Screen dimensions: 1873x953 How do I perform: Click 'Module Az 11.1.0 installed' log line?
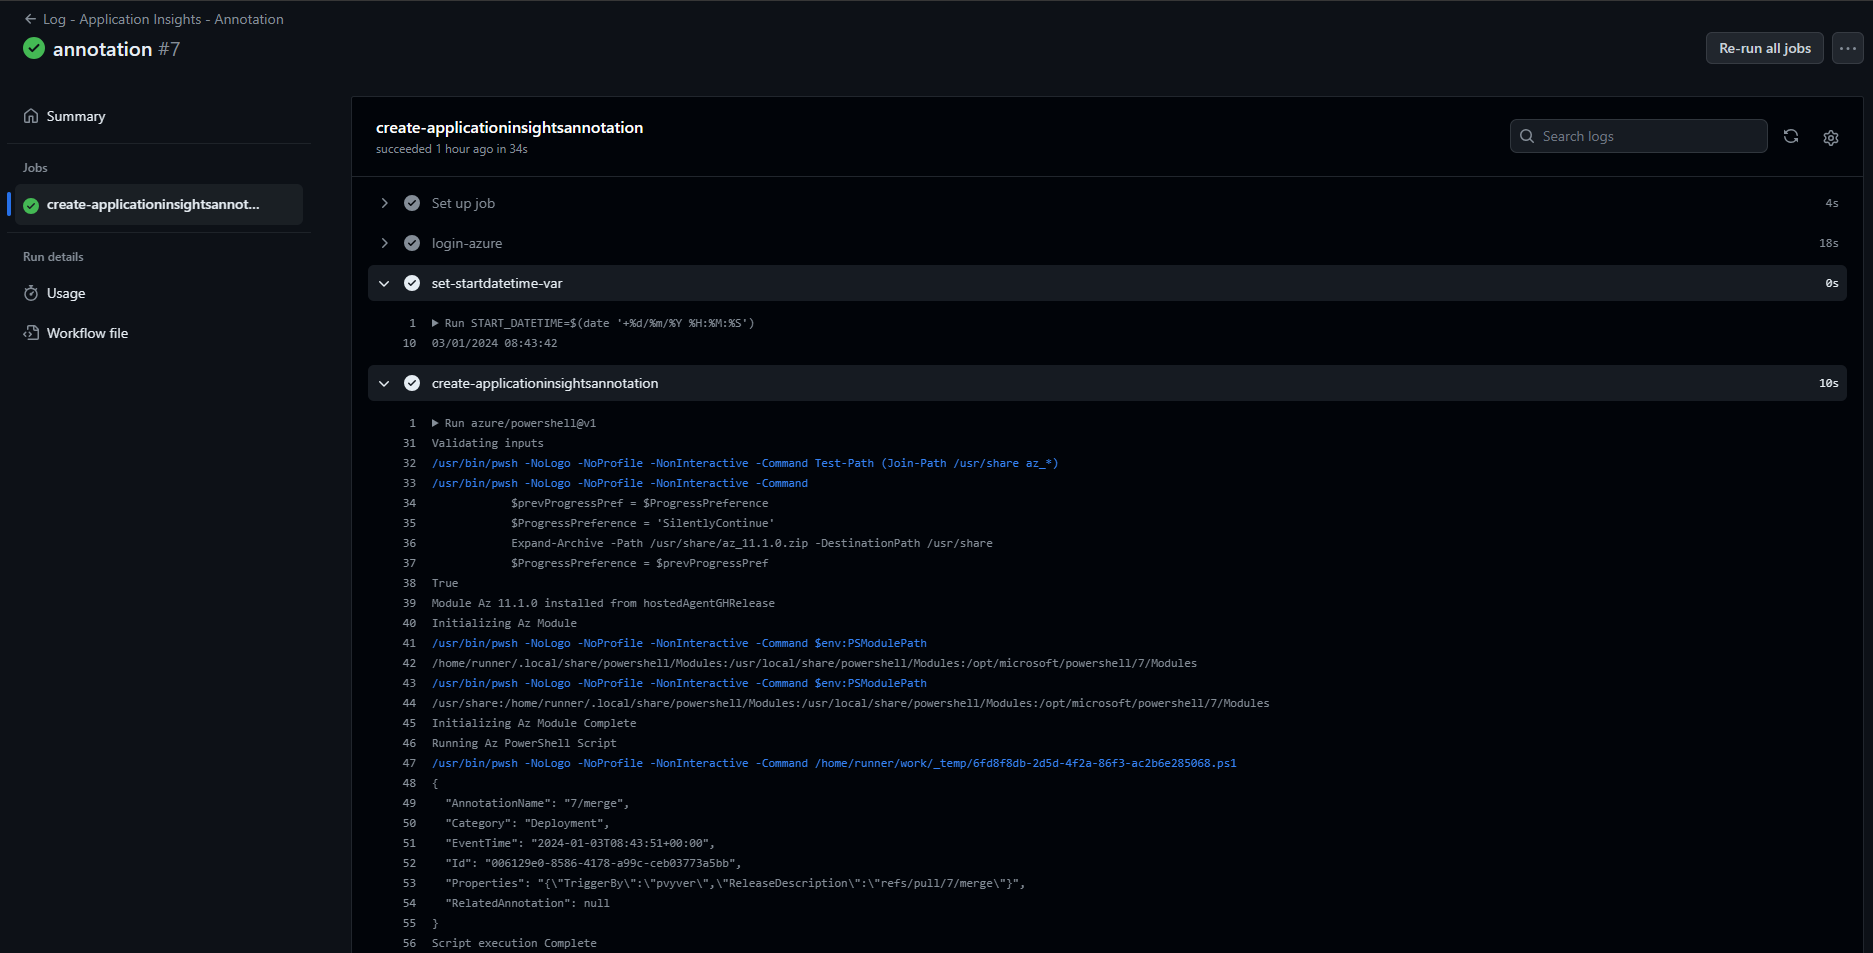click(x=603, y=603)
